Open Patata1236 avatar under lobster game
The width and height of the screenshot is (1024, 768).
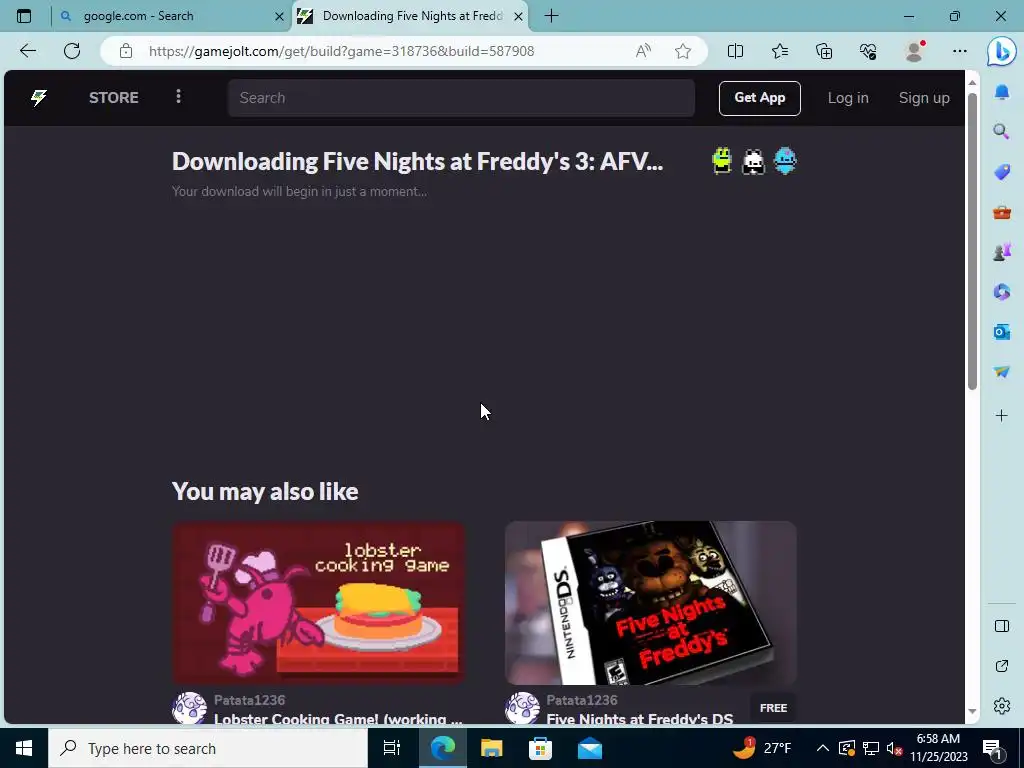click(x=189, y=708)
